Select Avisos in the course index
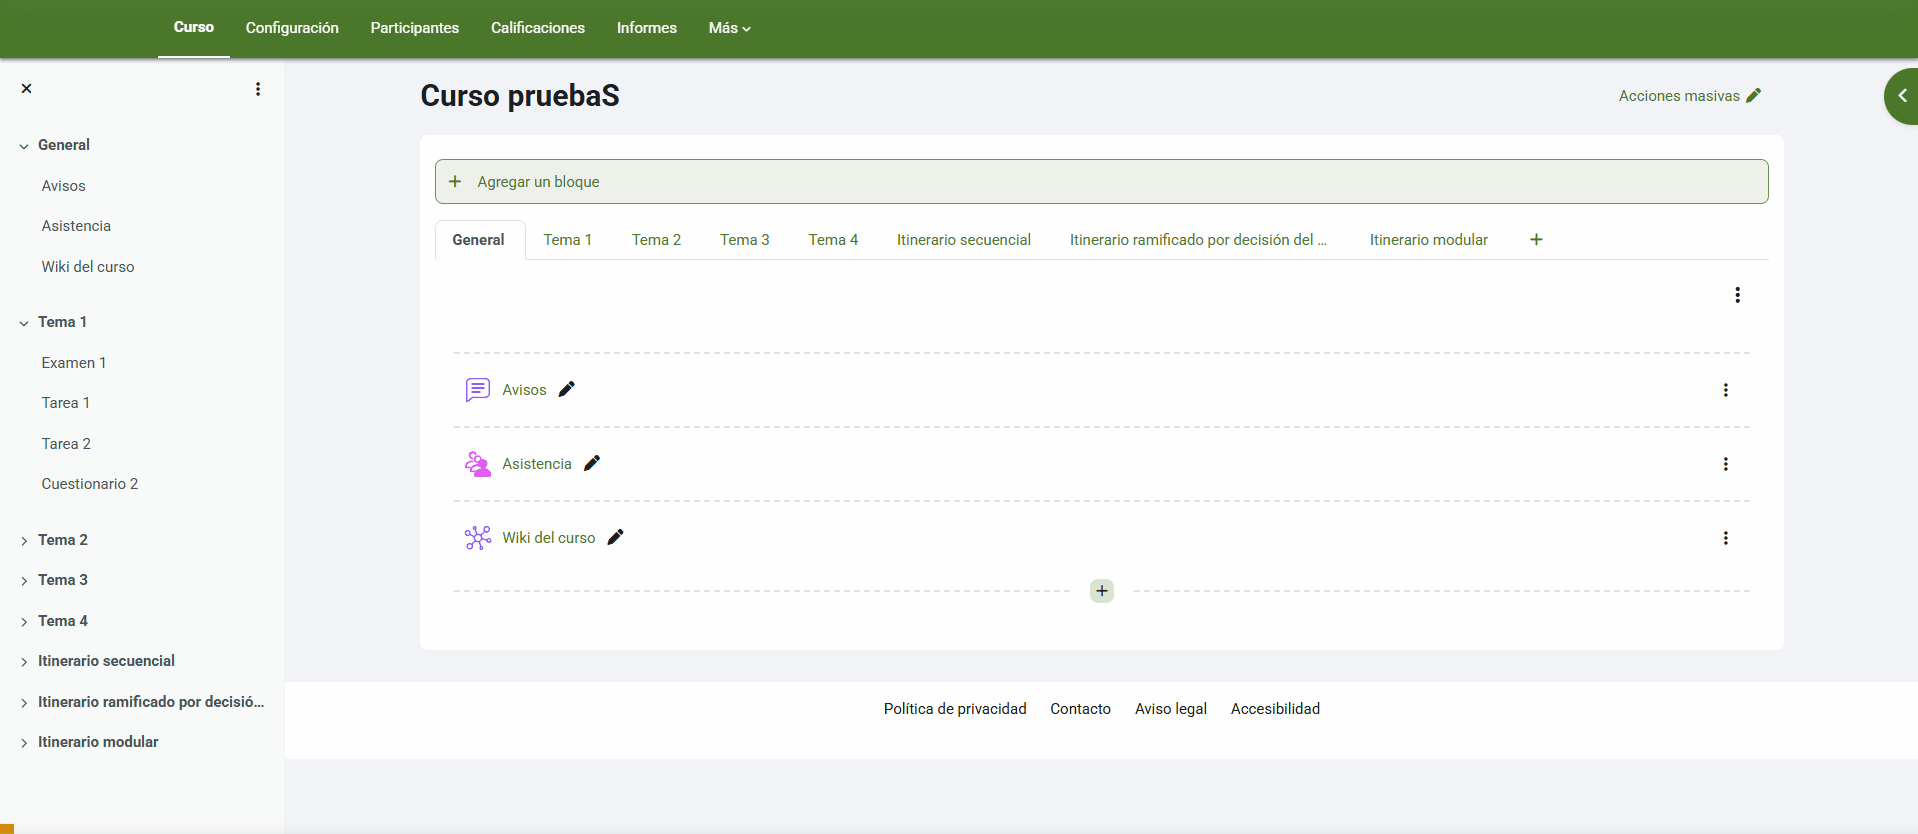1918x834 pixels. pyautogui.click(x=64, y=186)
